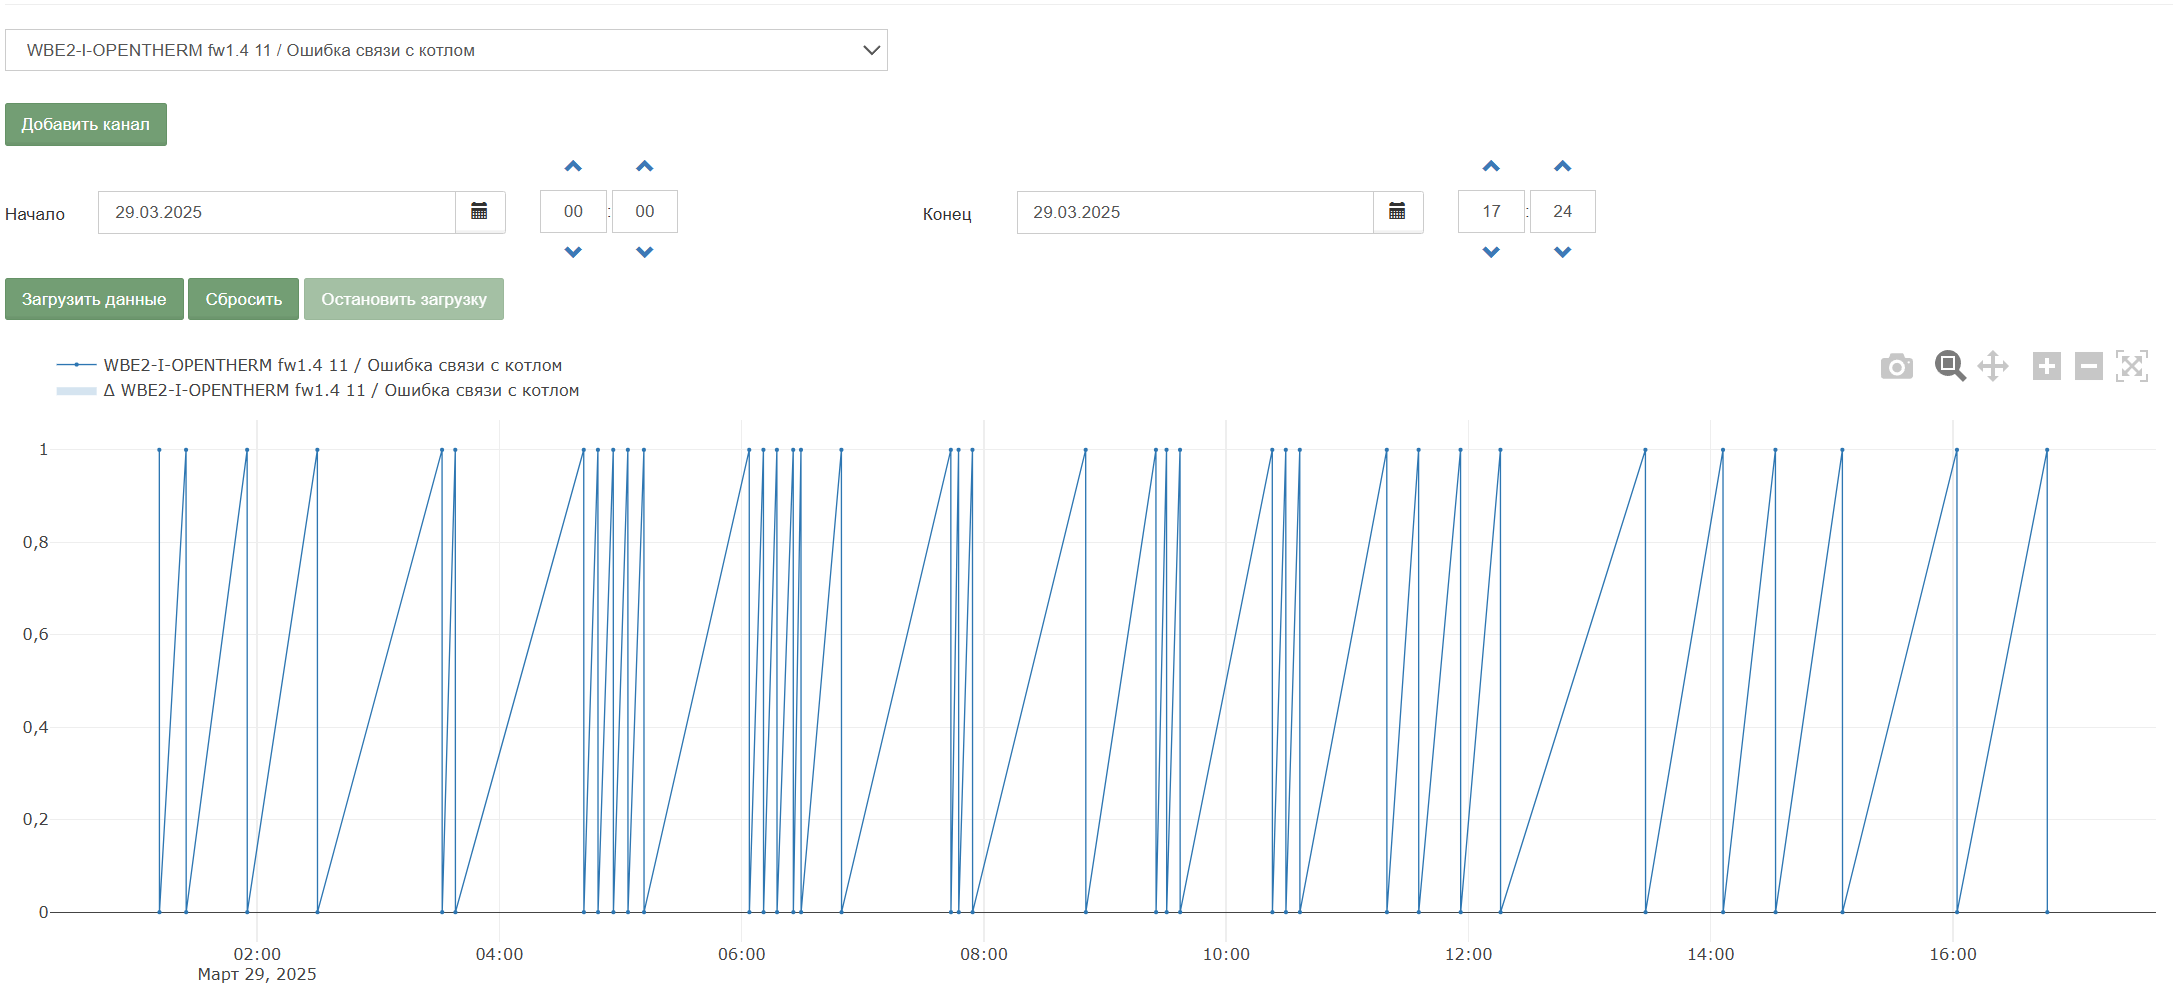Toggle the Δ WBE2-I-OPENTHERM legend series
Viewport: 2176px width, 986px height.
[318, 390]
